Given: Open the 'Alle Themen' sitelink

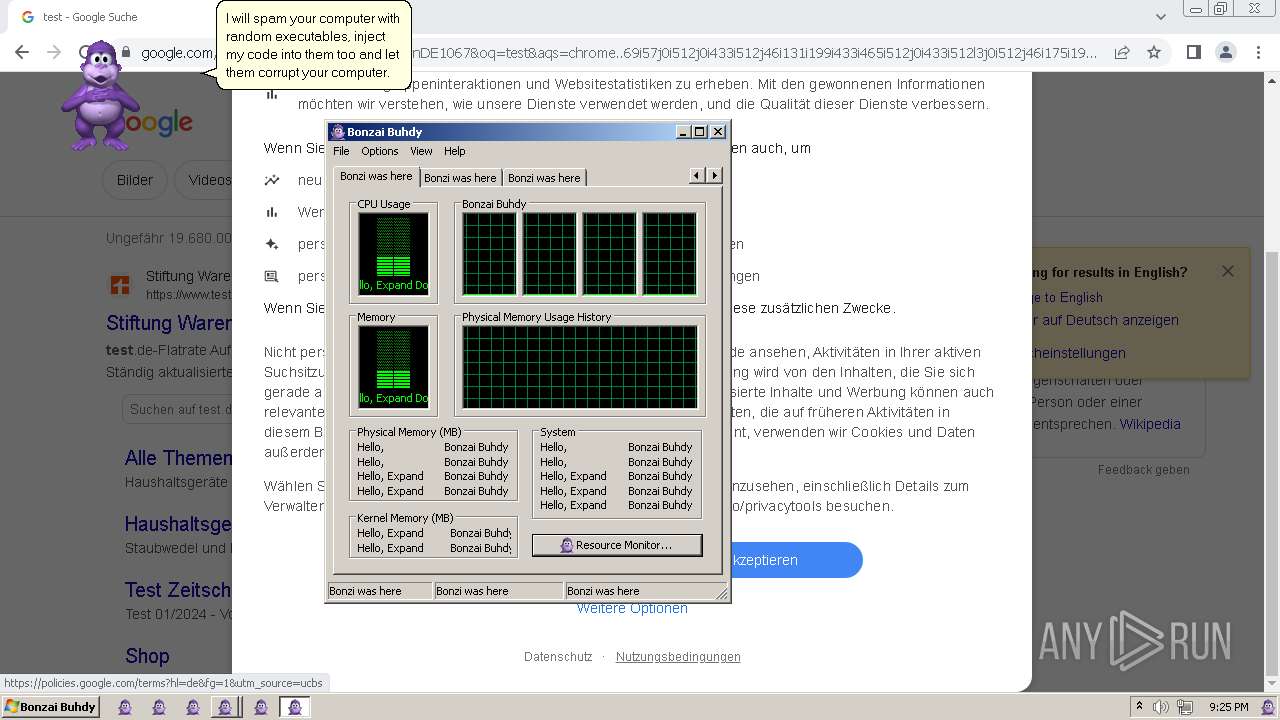Looking at the screenshot, I should [x=178, y=458].
